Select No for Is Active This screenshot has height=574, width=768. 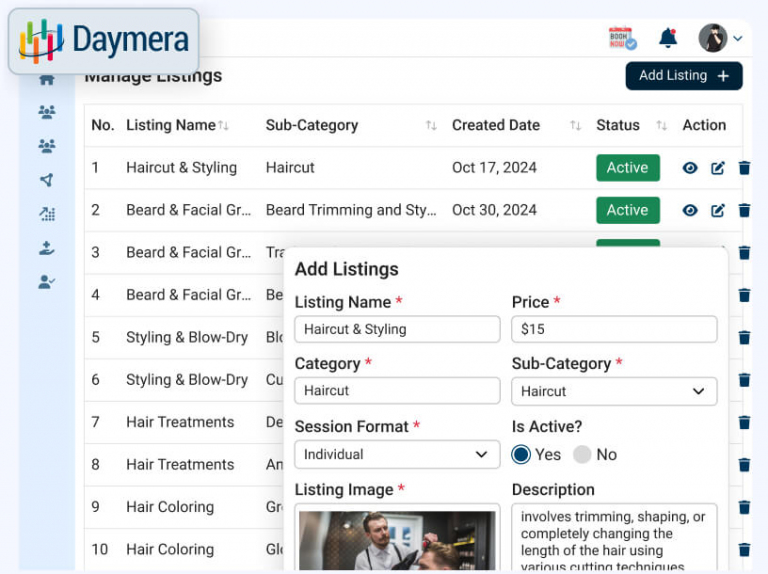[x=582, y=454]
